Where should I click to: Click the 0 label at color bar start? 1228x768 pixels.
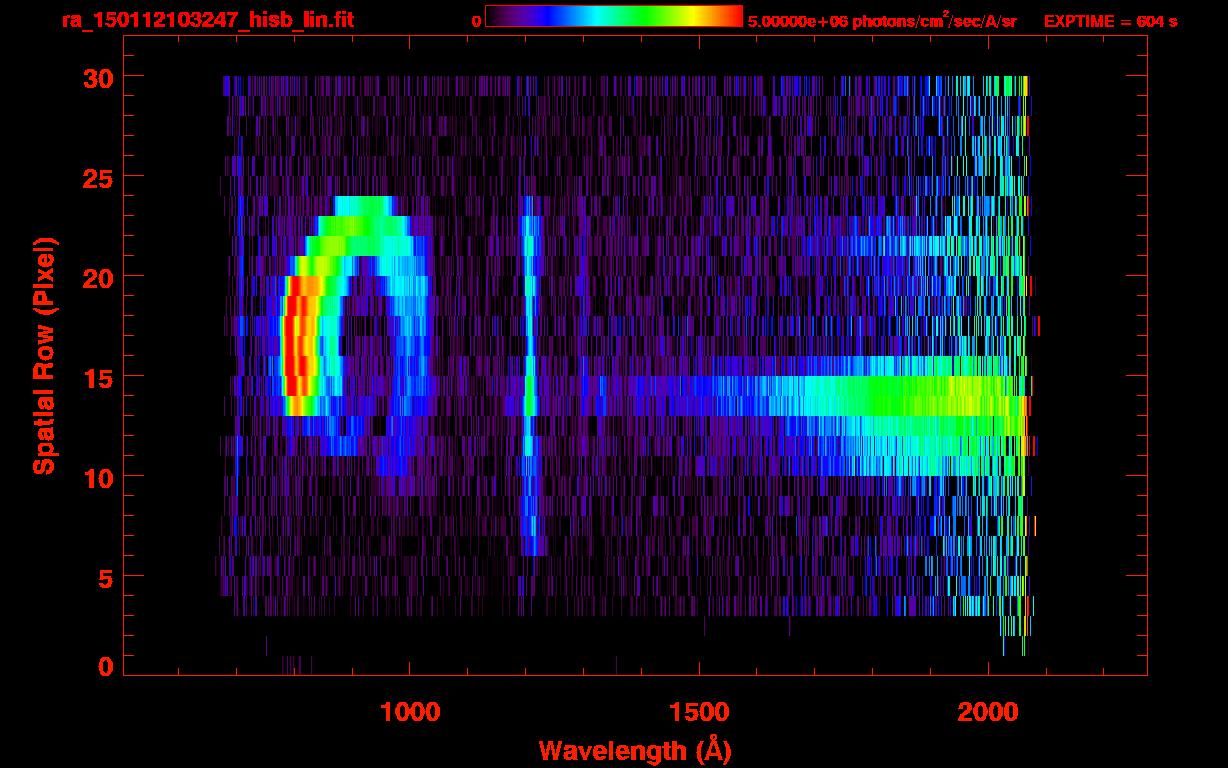pyautogui.click(x=476, y=21)
